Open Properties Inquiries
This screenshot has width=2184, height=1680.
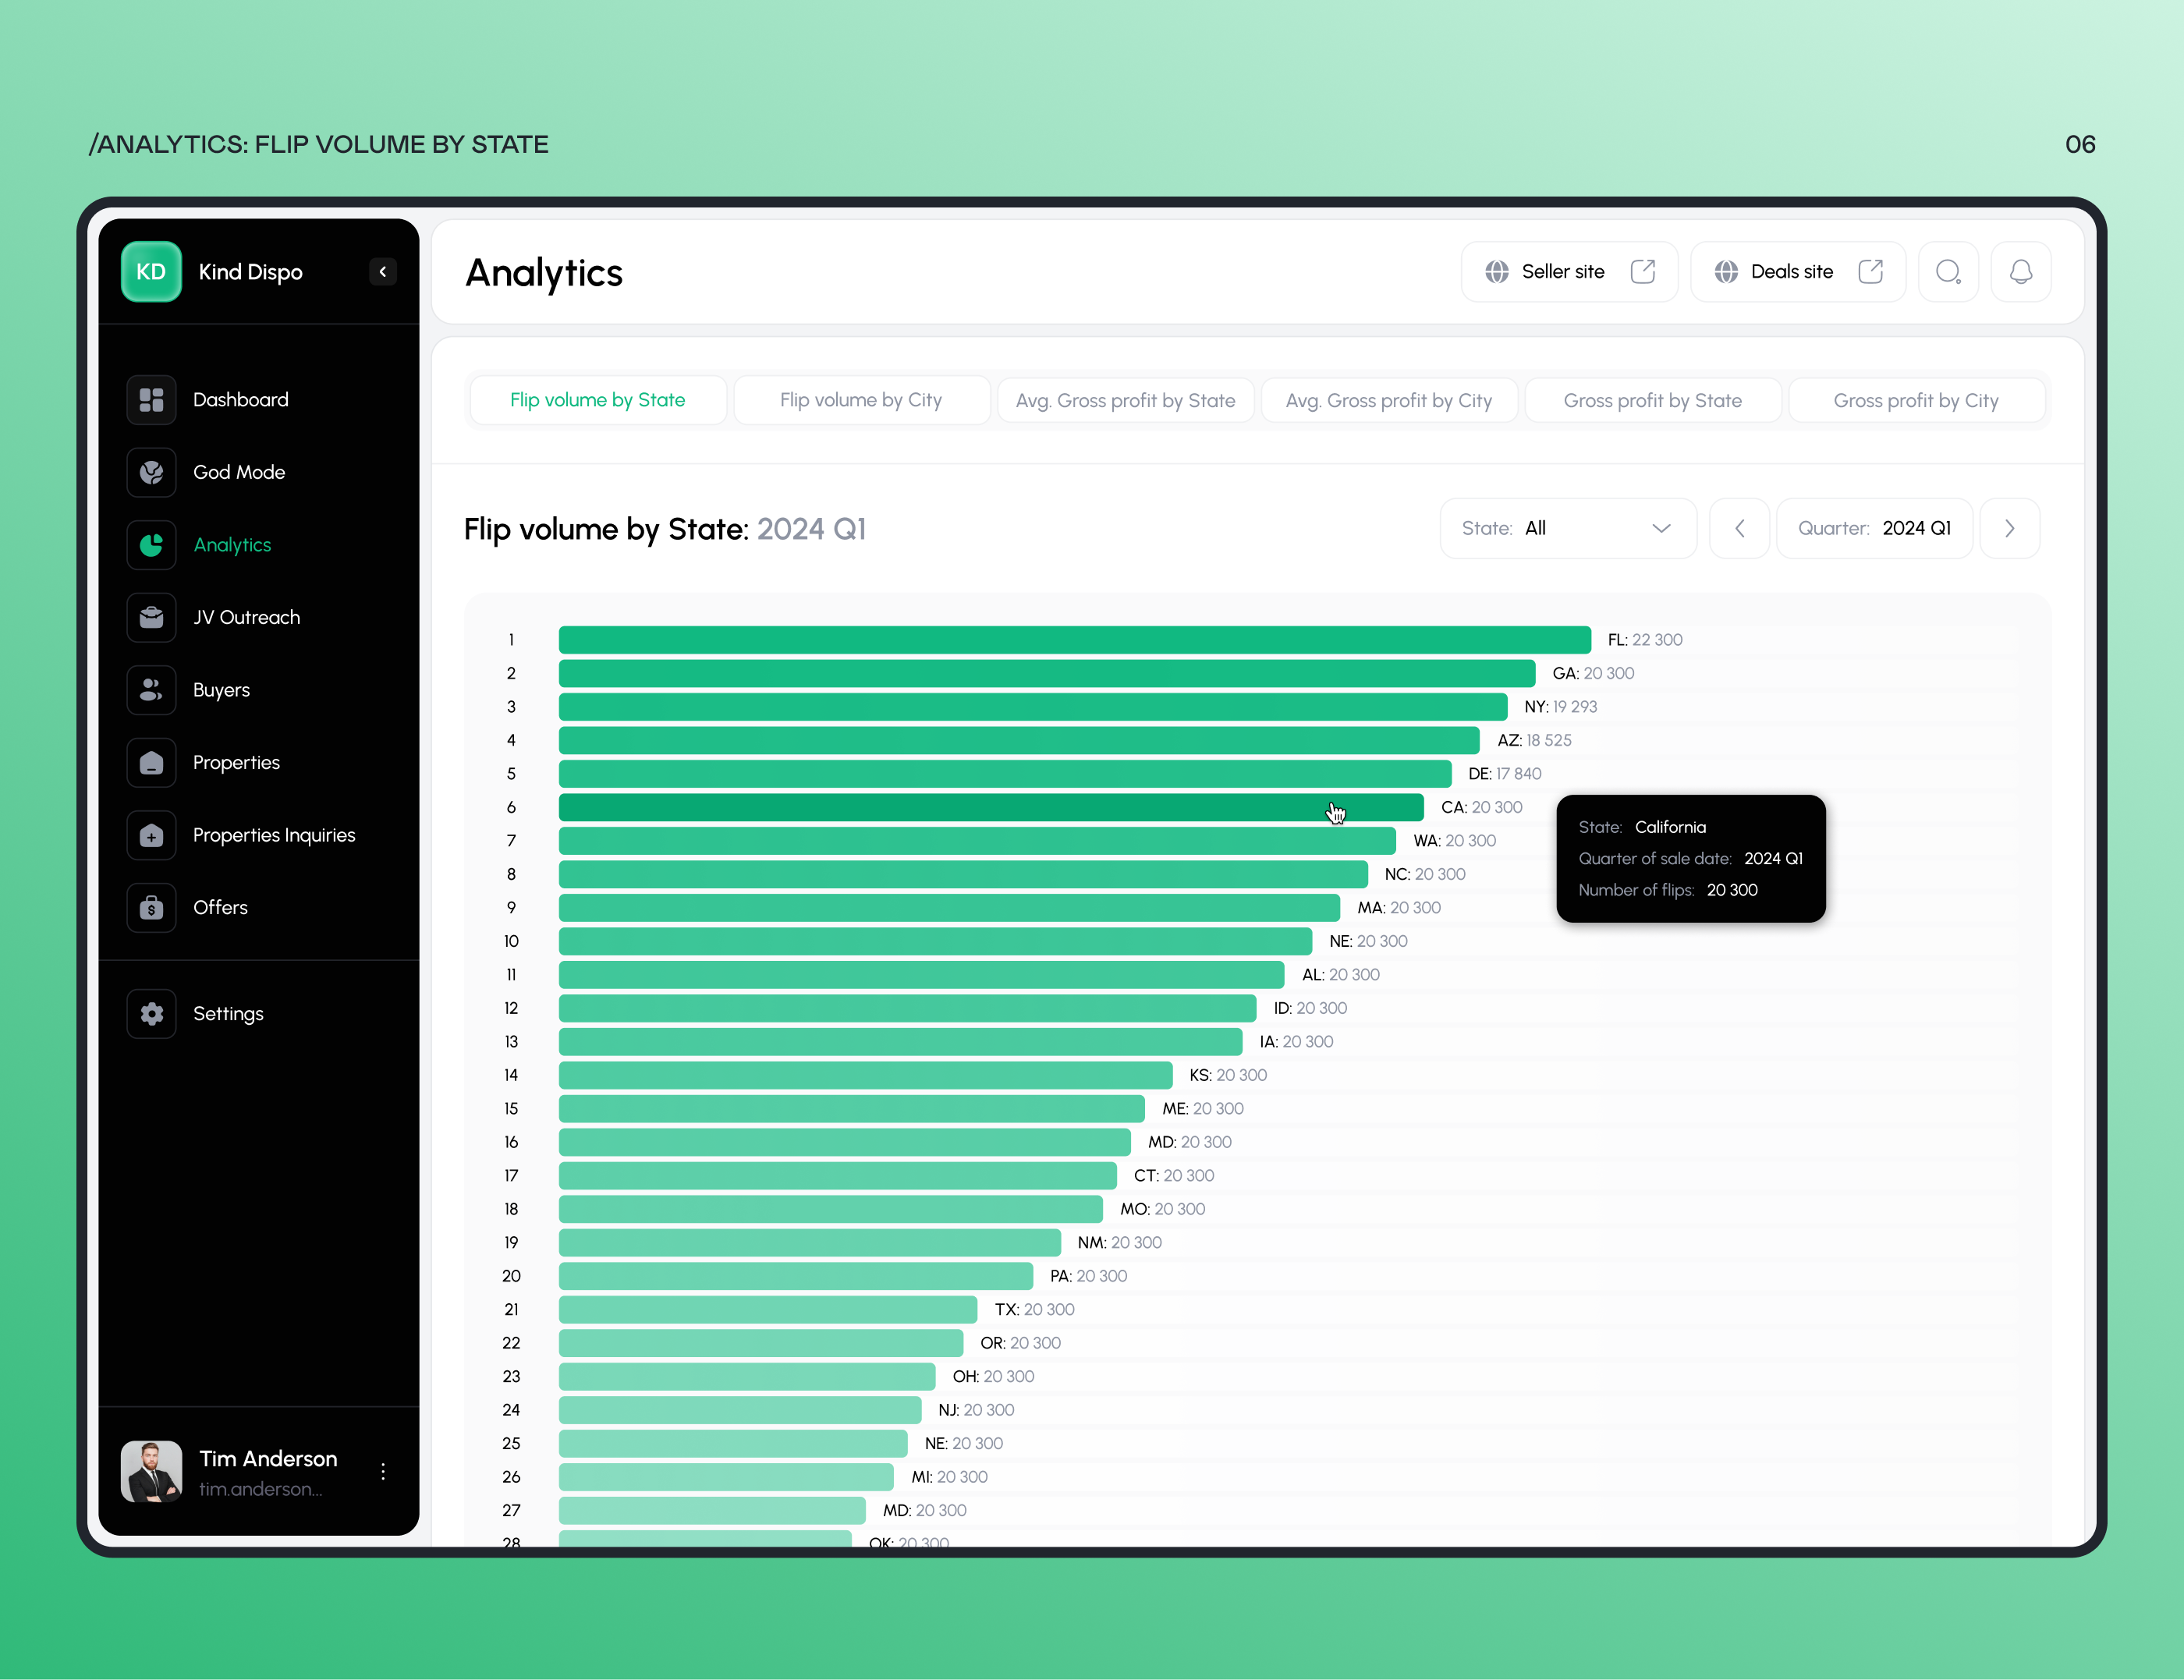[x=274, y=835]
